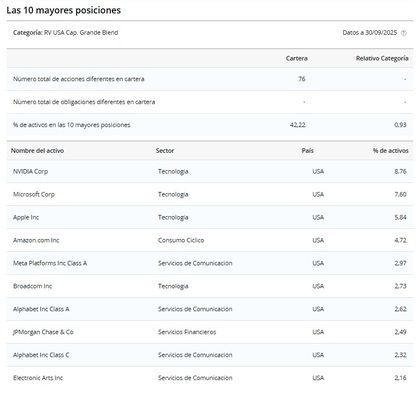Screen dimensions: 420x398
Task: Click the '% de activos' column header
Action: (x=391, y=151)
